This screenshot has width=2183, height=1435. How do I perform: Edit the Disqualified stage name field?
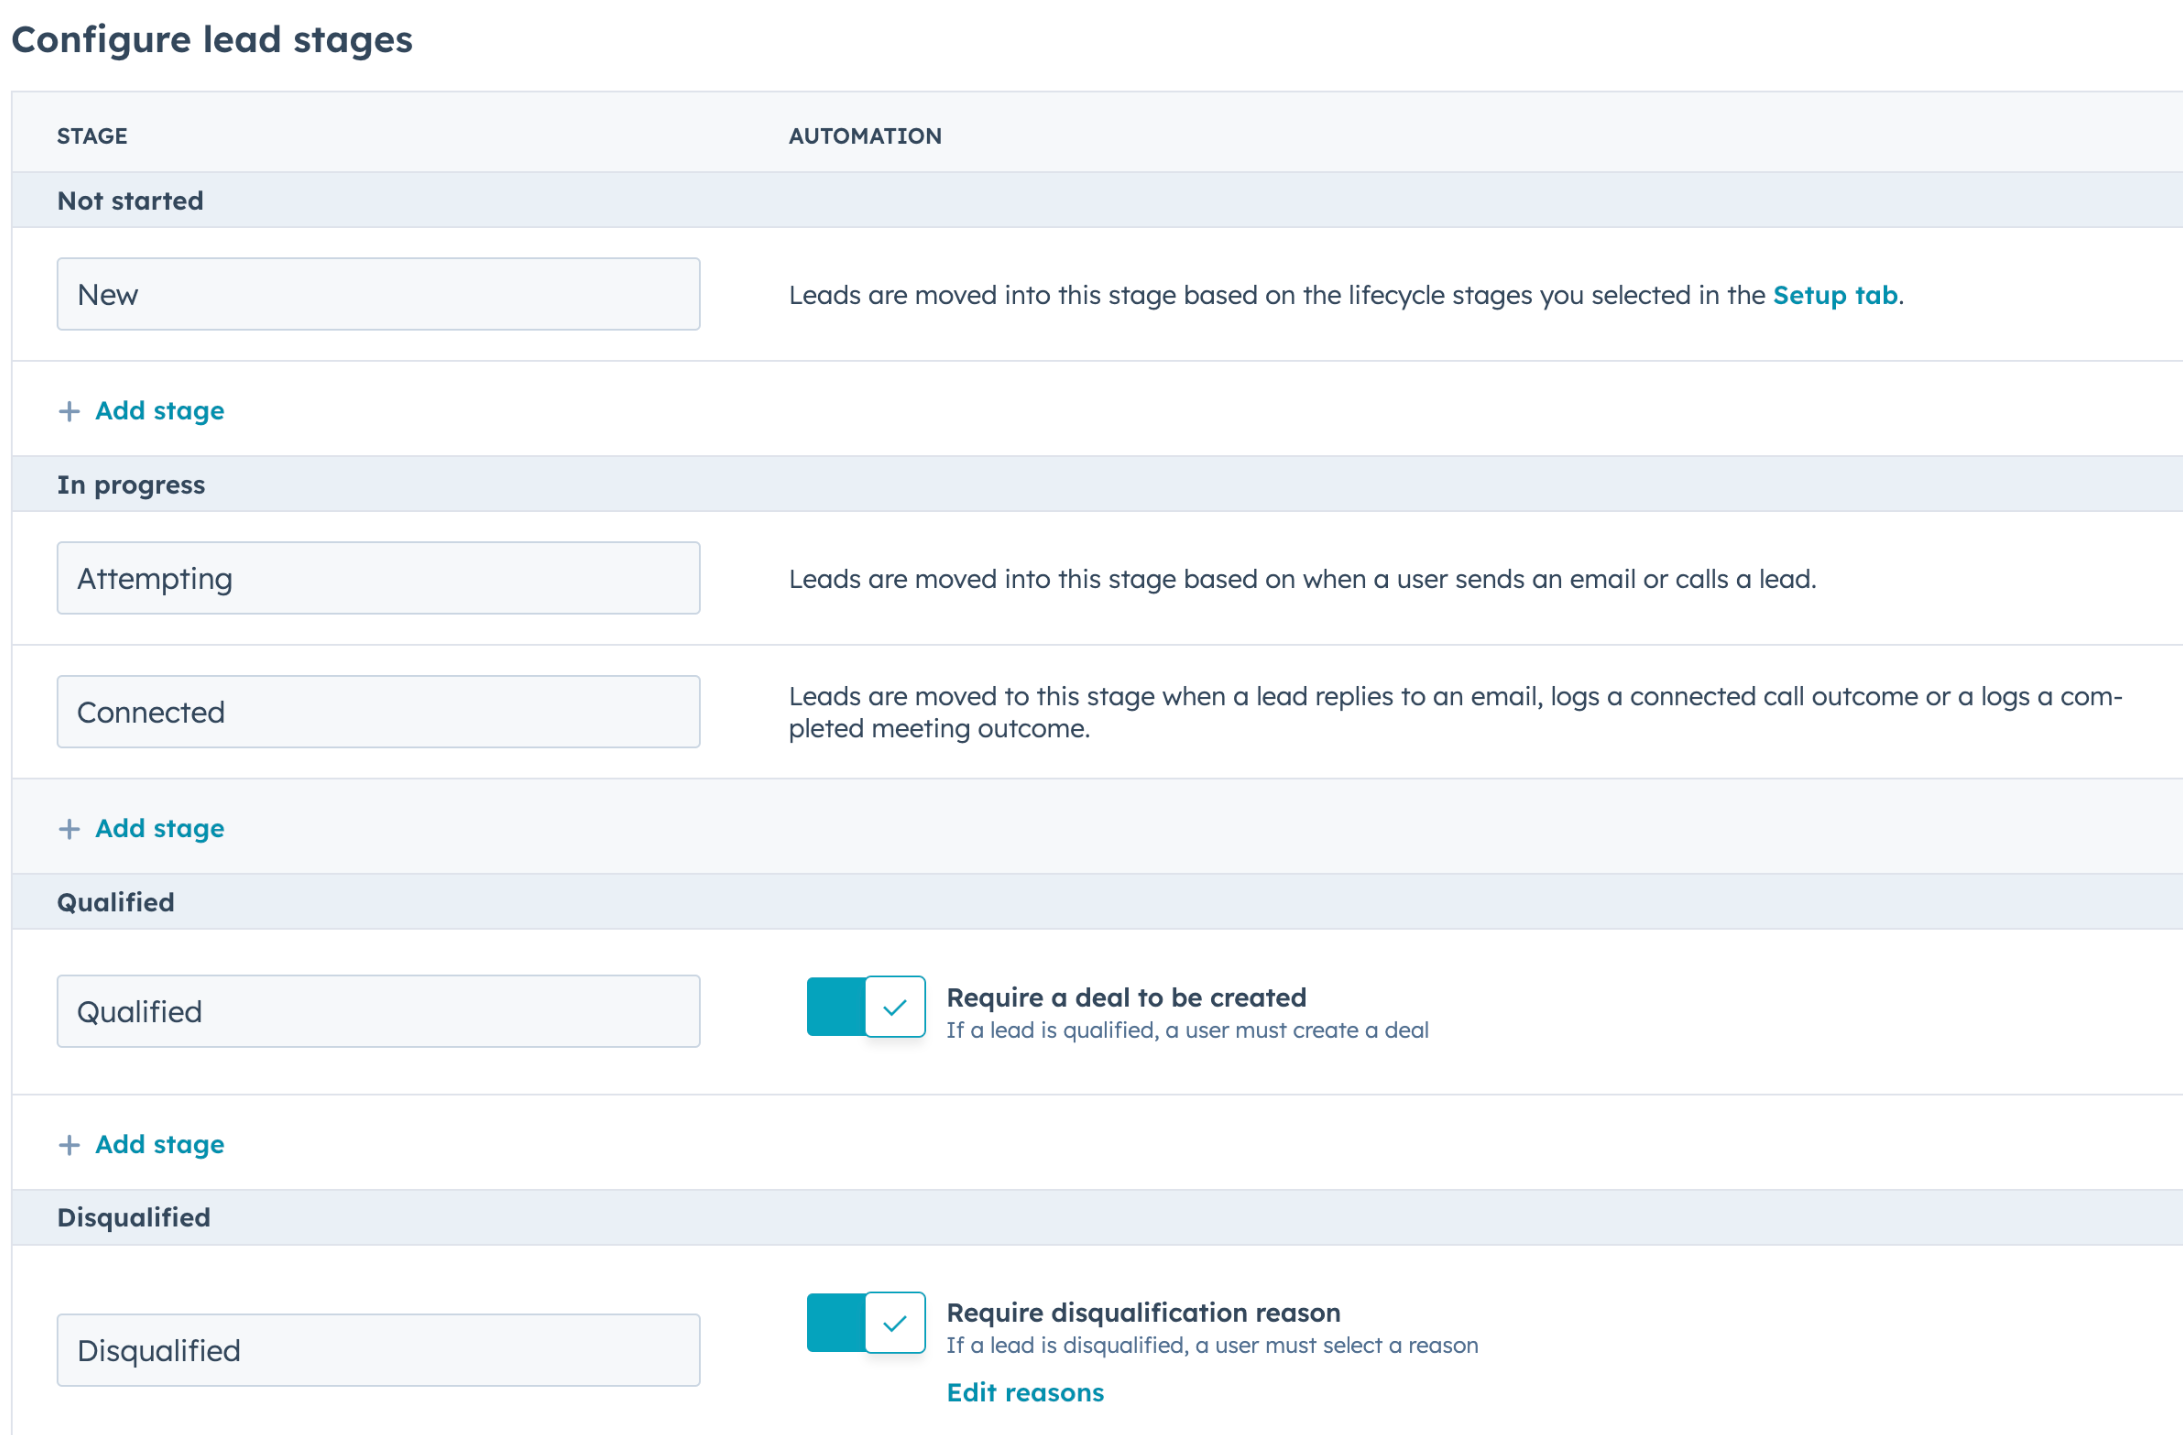[x=378, y=1350]
